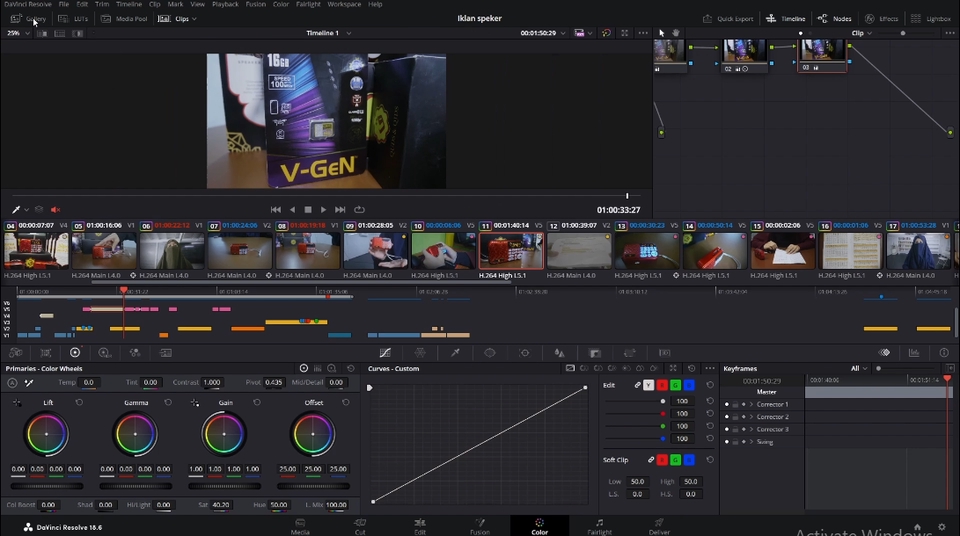This screenshot has width=960, height=536.
Task: Open the Media Pool button
Action: [x=124, y=19]
